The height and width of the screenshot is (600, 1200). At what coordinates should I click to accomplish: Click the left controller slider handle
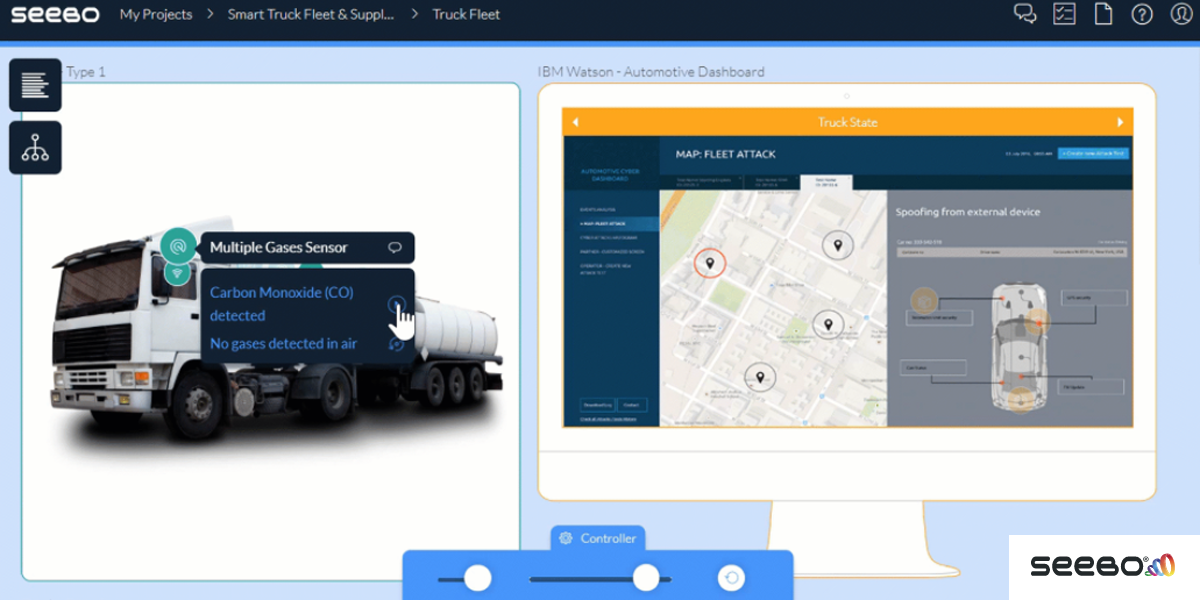coord(478,578)
